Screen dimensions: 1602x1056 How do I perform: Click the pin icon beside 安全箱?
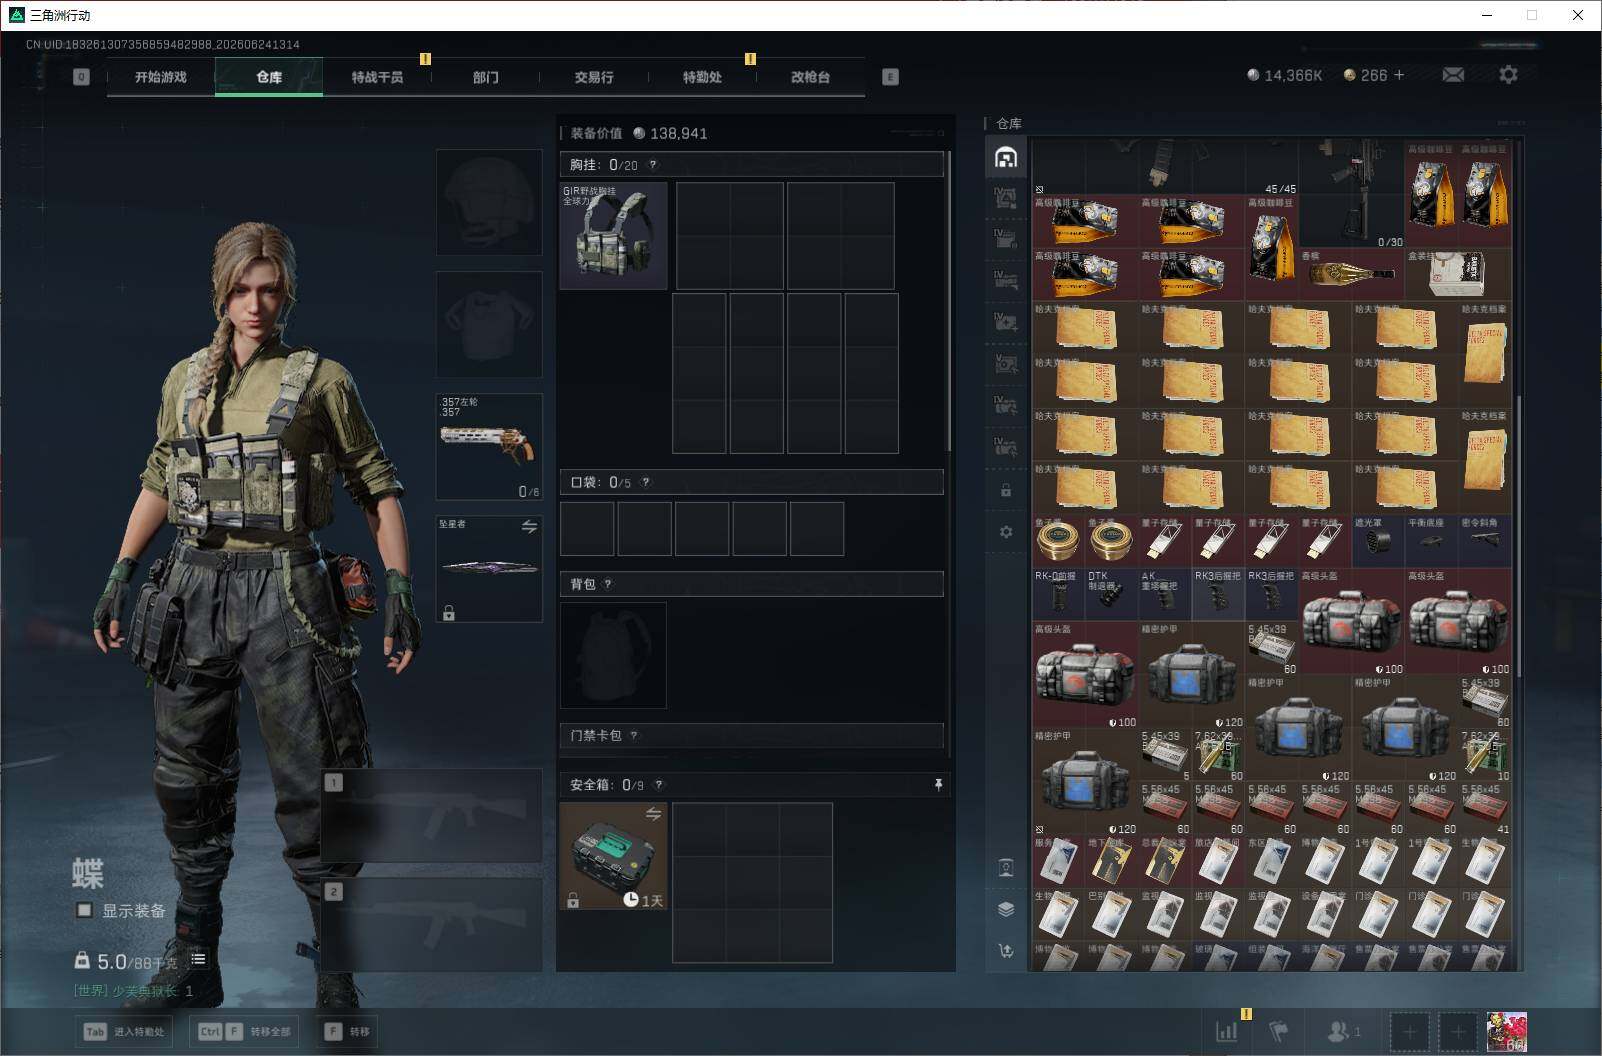[x=938, y=785]
